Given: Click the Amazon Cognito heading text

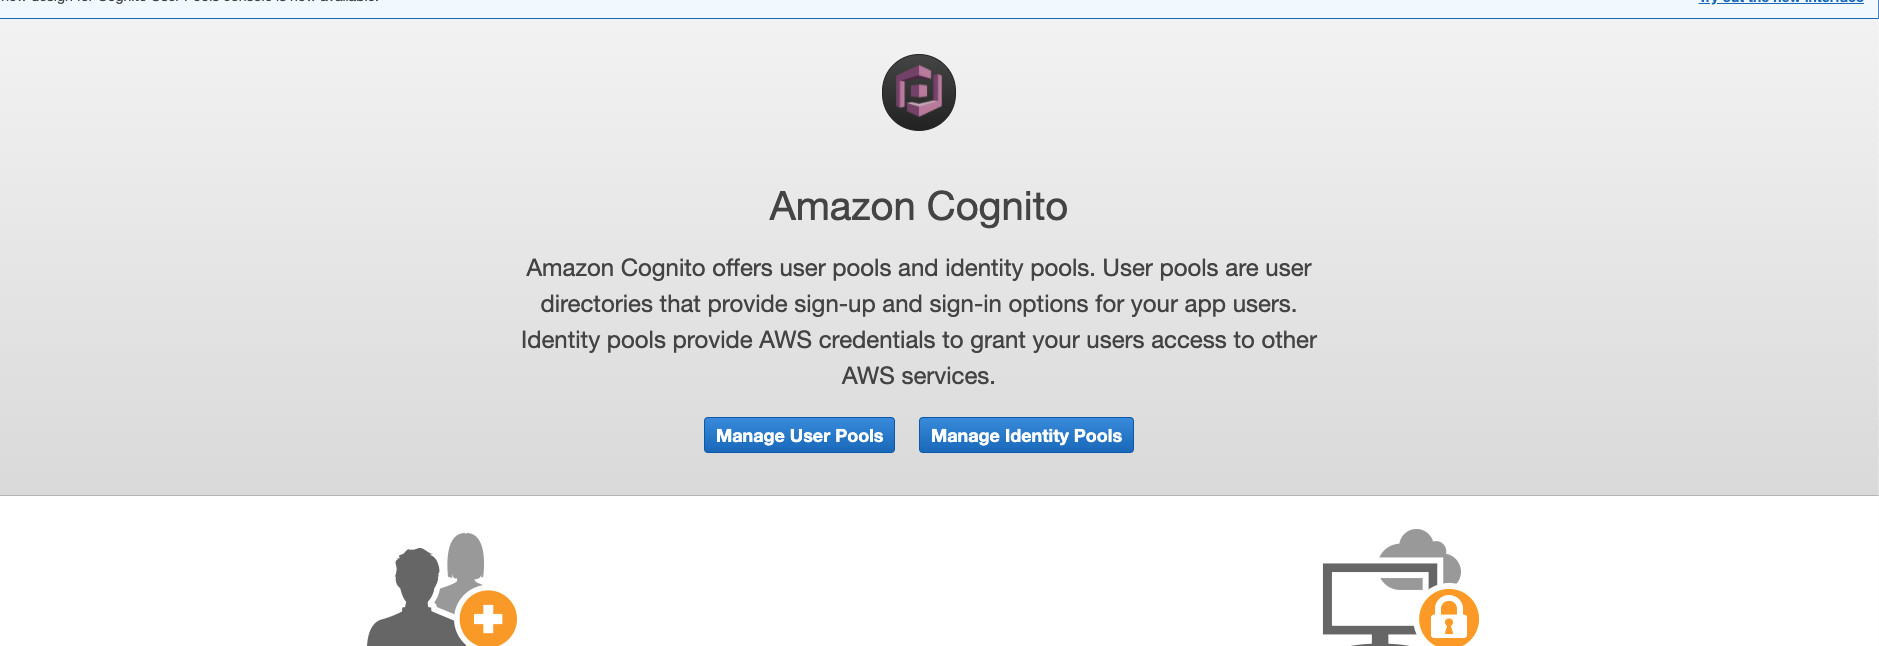Looking at the screenshot, I should coord(919,207).
